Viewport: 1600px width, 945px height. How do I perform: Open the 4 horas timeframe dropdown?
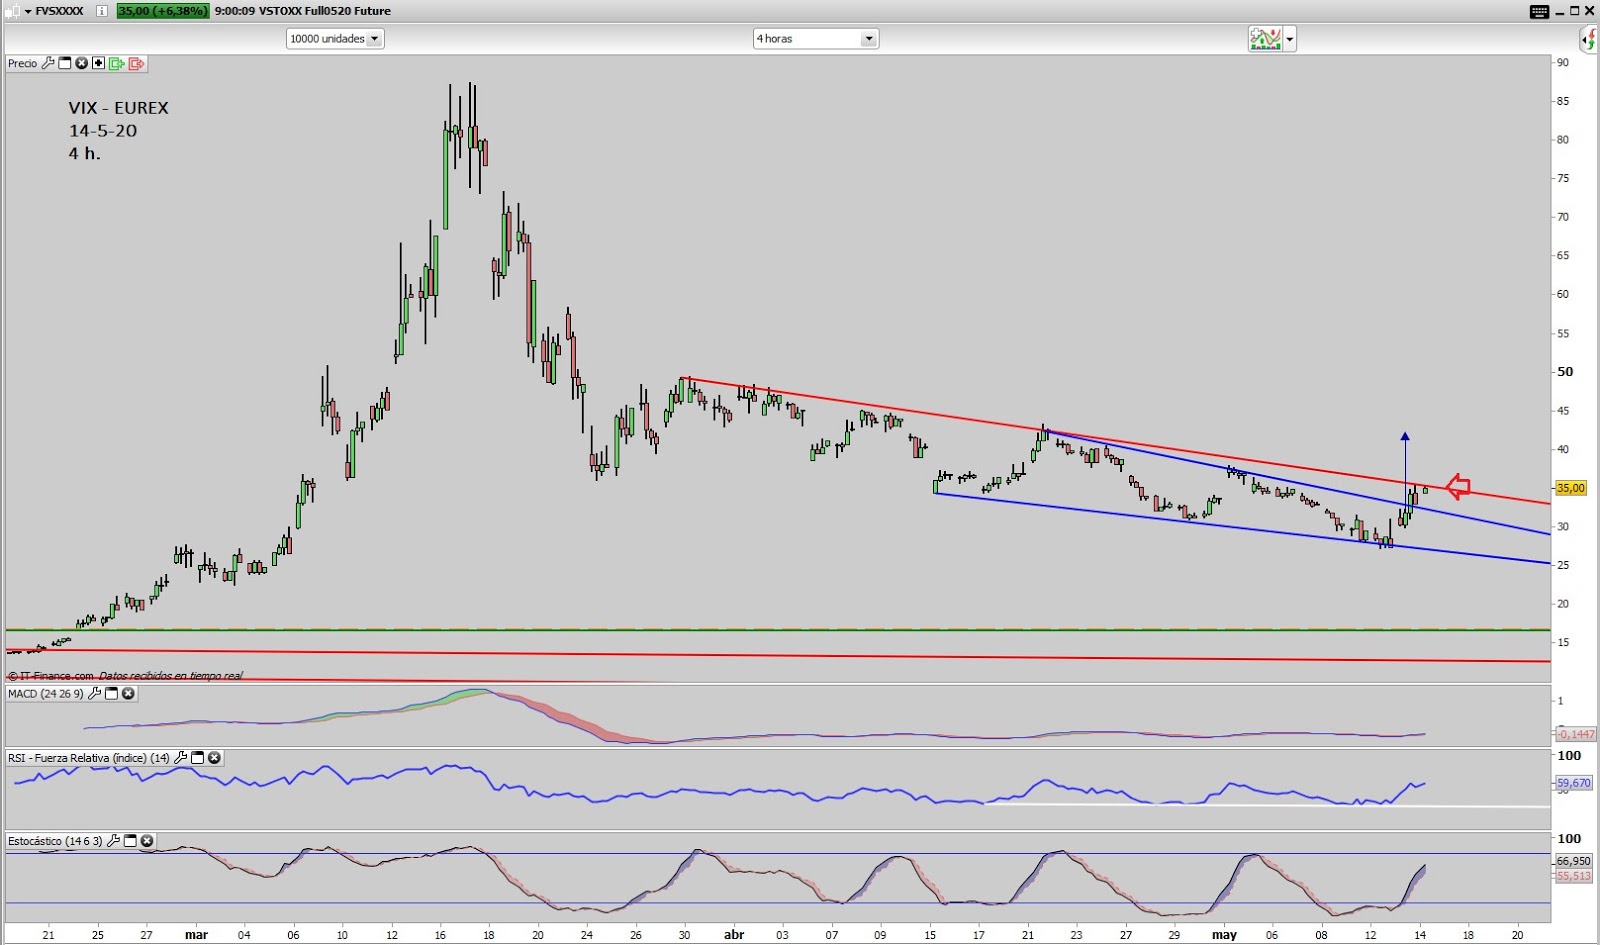(815, 39)
